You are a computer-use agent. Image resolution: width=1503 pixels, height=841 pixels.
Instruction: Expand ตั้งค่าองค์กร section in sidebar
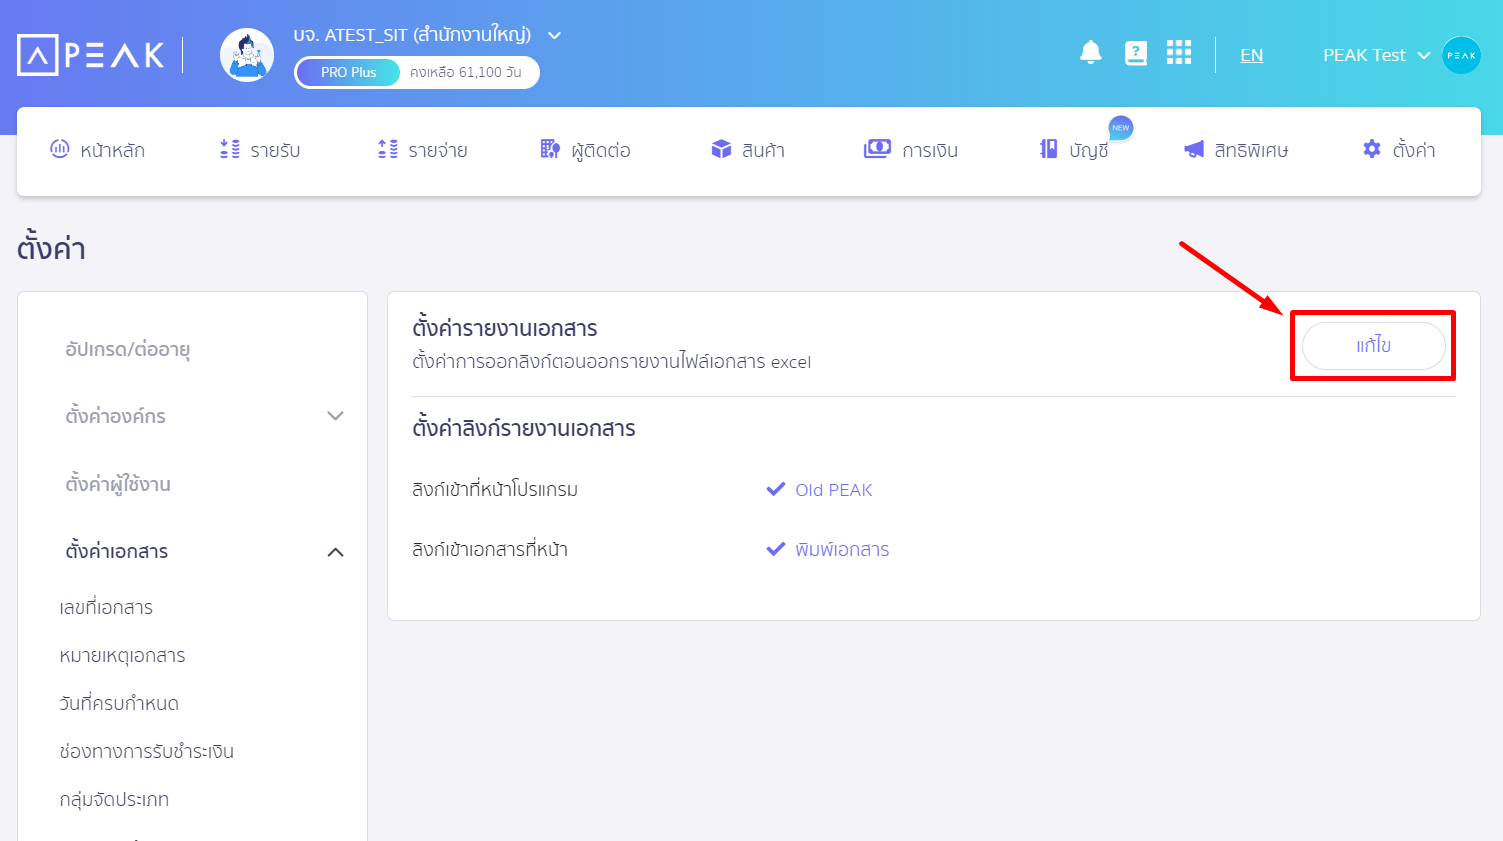(336, 416)
